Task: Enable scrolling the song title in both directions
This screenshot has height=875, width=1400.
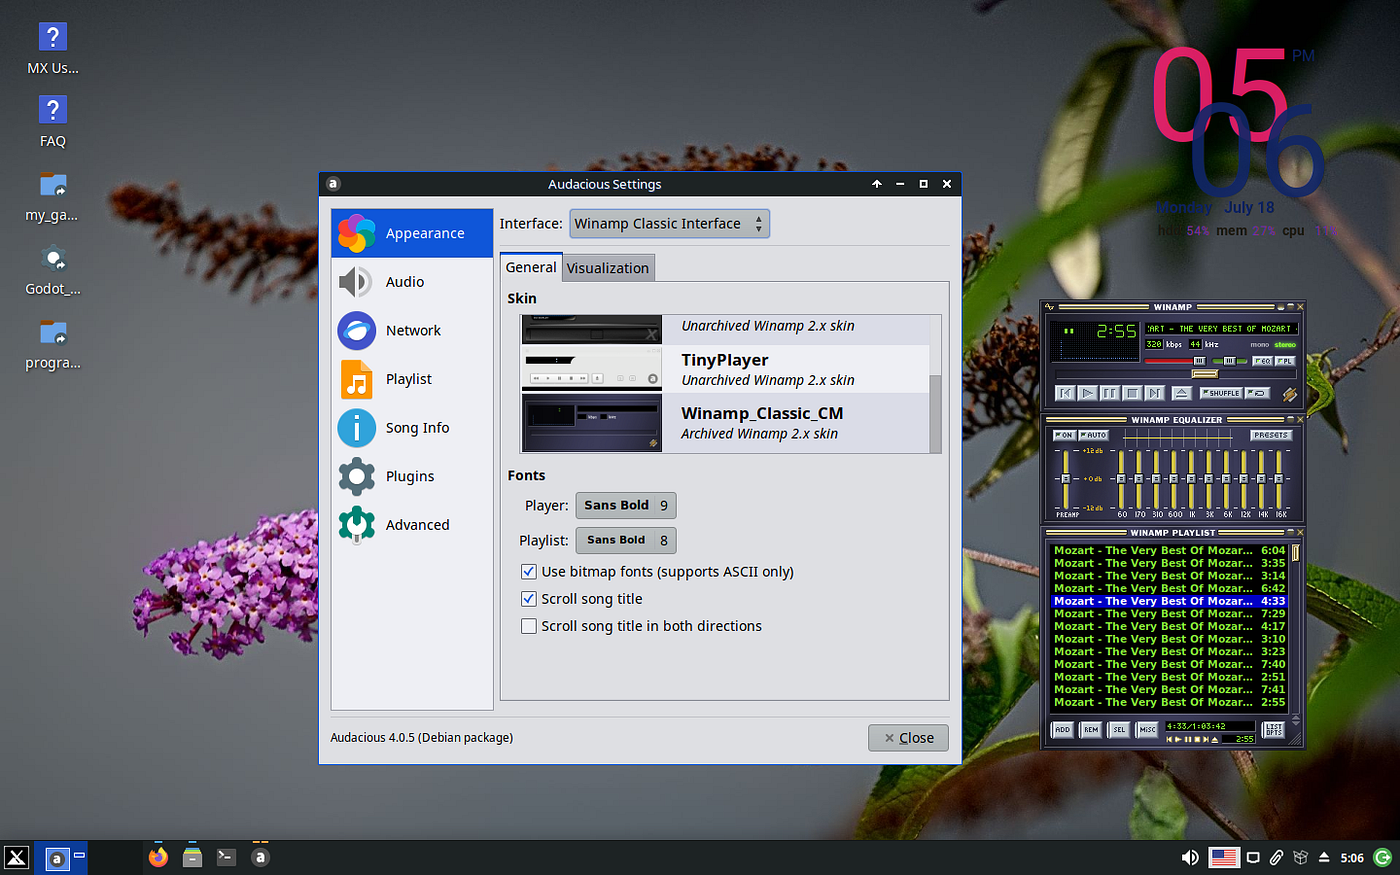Action: (x=528, y=625)
